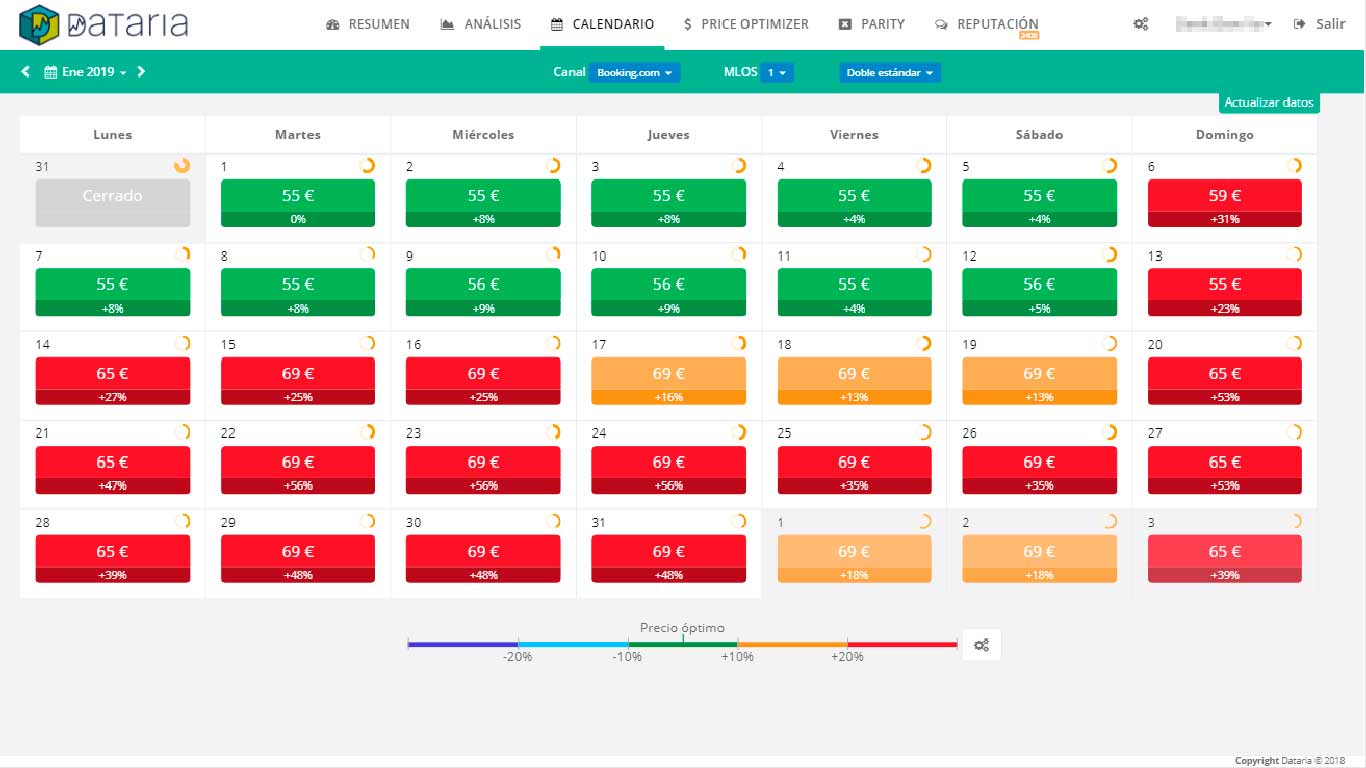Click occupancy circle icon for January 5

coord(1109,166)
